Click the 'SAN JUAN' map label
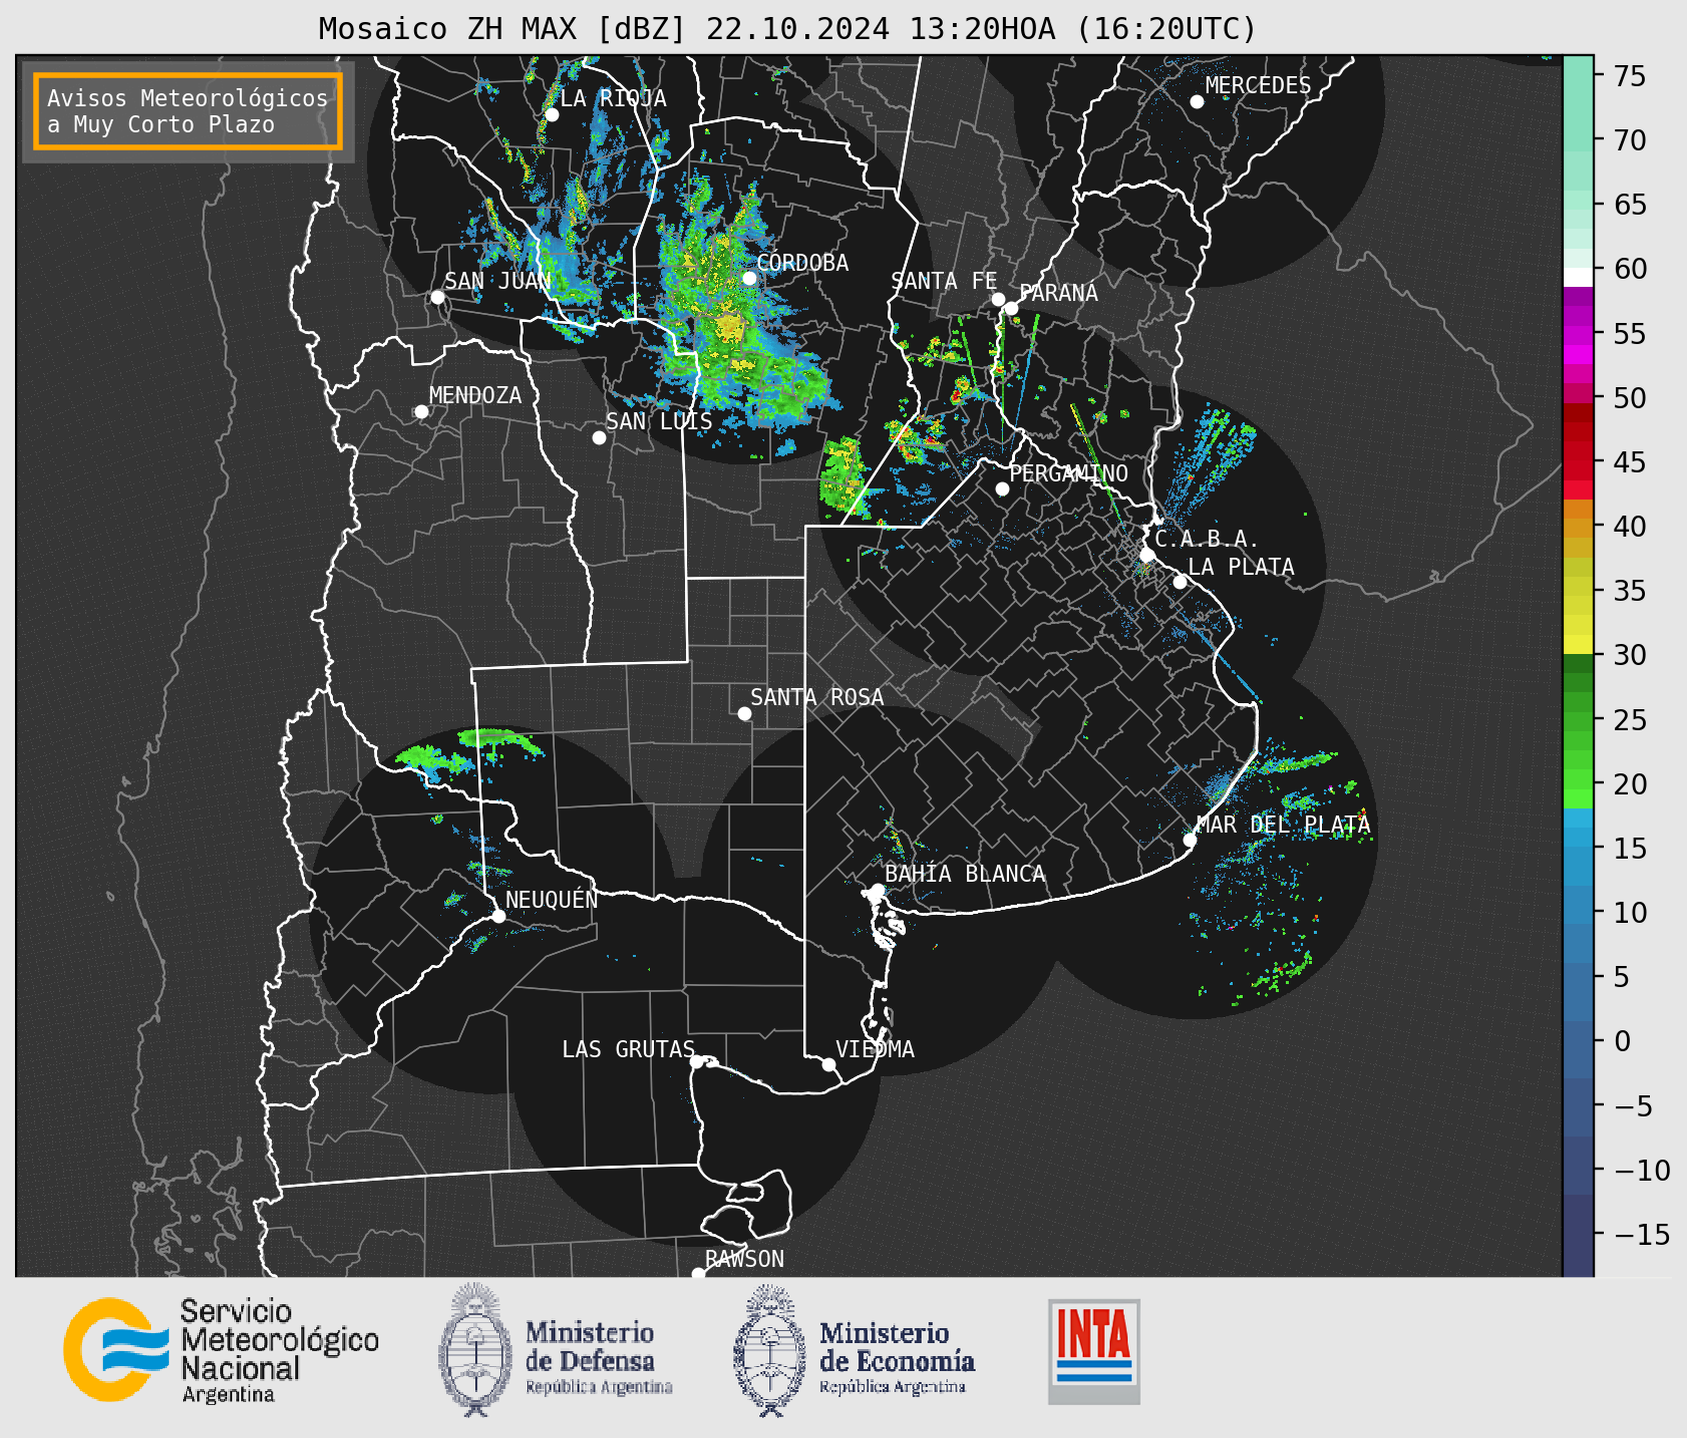The height and width of the screenshot is (1438, 1687). [x=497, y=281]
